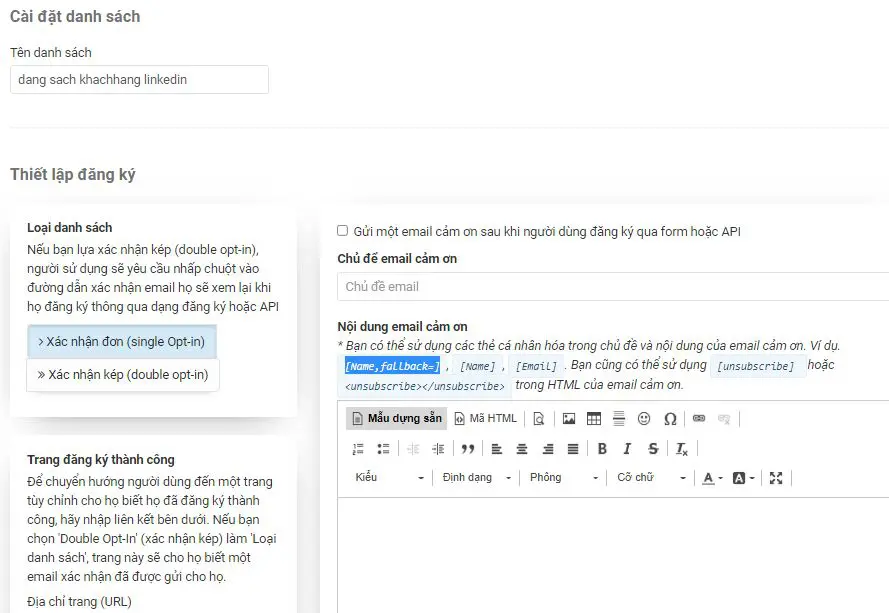The image size is (889, 613).
Task: Maximize the editor to fullscreen
Action: 776,478
